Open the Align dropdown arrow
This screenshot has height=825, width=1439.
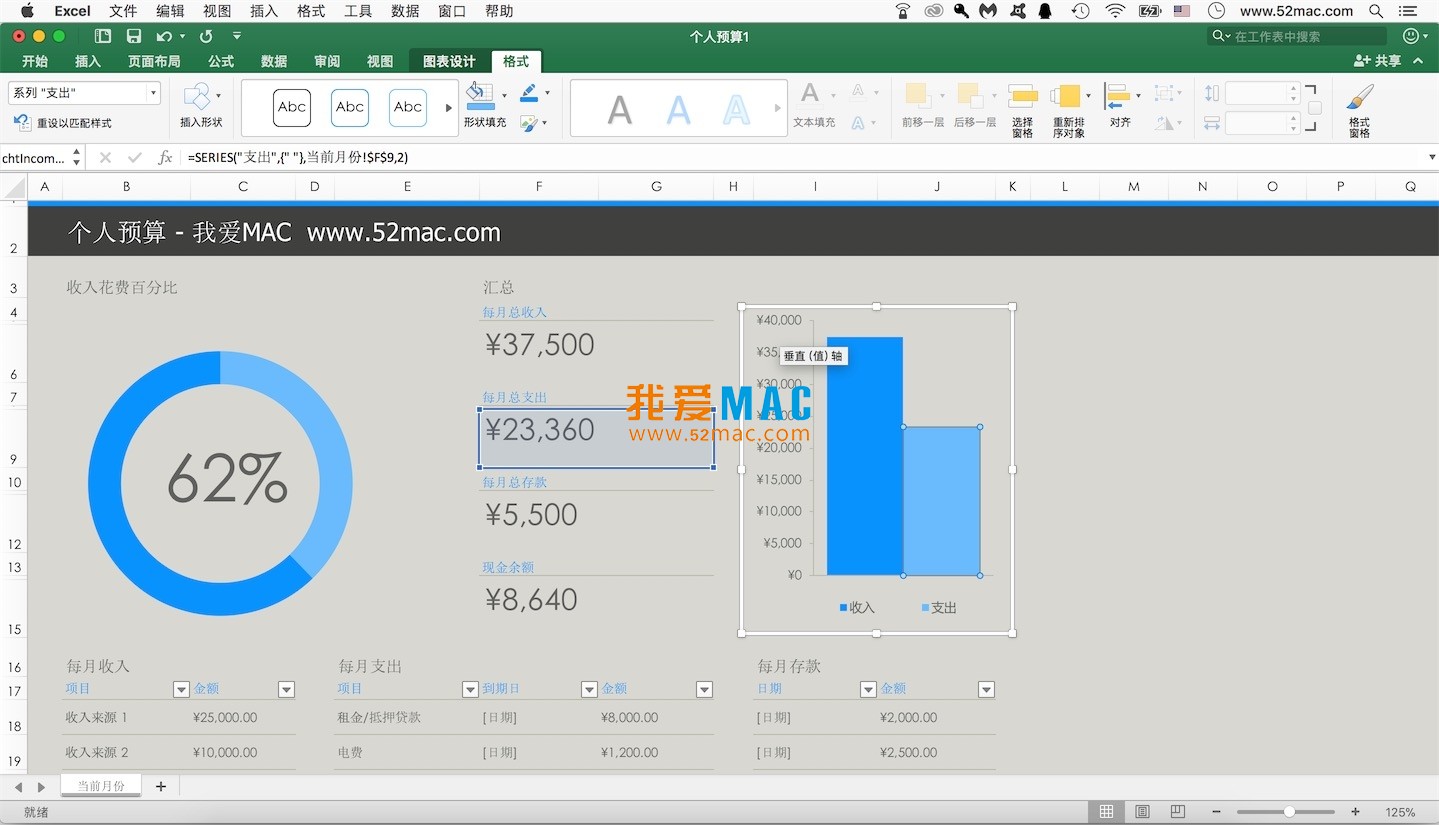pos(1138,96)
